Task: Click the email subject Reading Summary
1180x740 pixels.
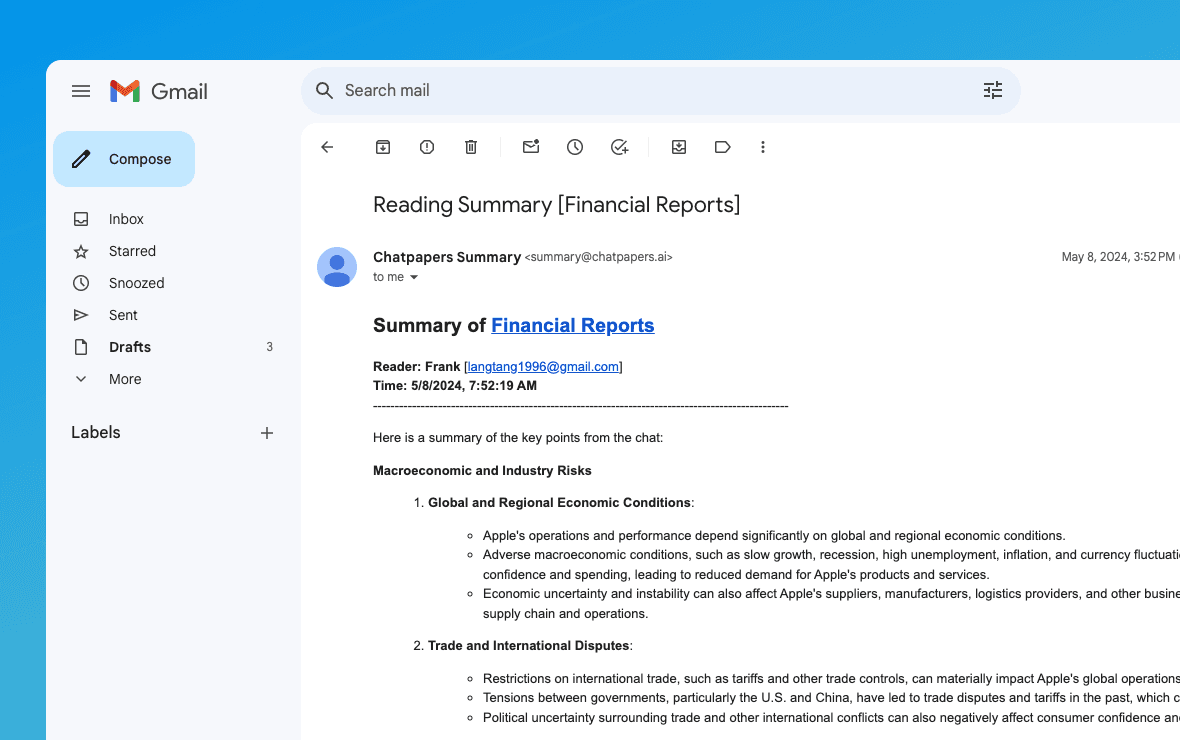Action: coord(557,205)
